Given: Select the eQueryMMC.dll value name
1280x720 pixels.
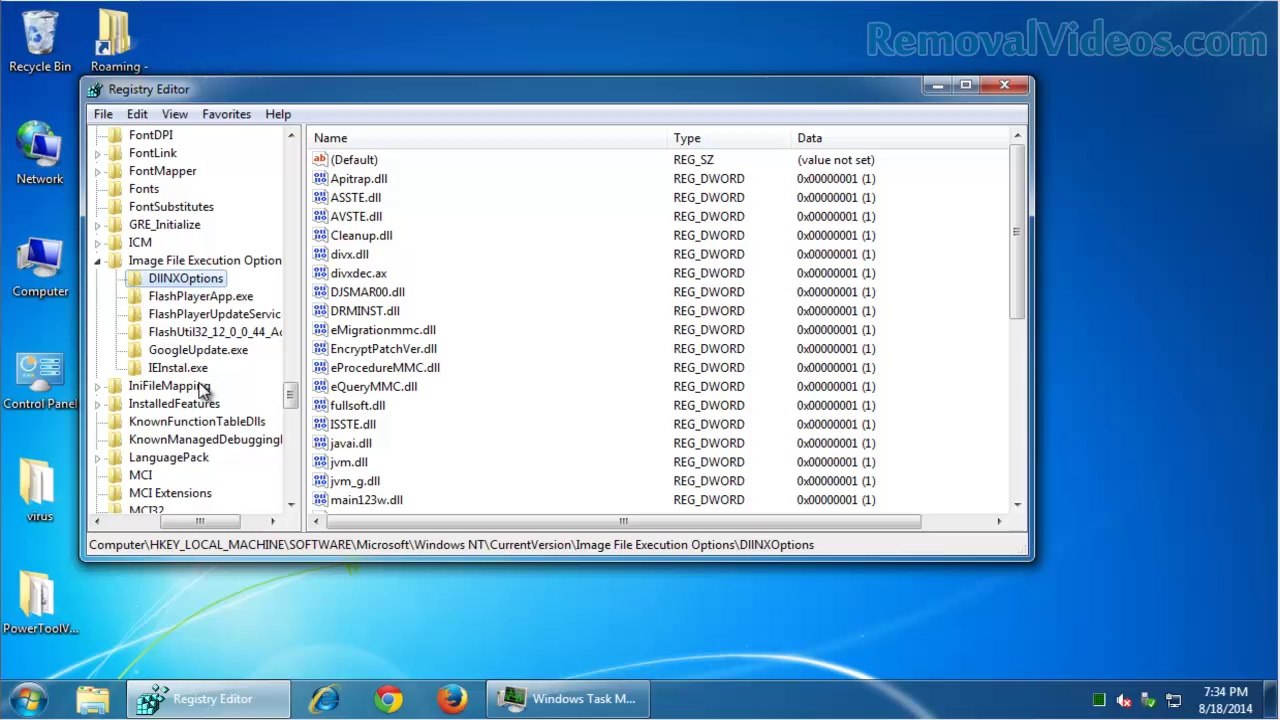Looking at the screenshot, I should pos(373,387).
